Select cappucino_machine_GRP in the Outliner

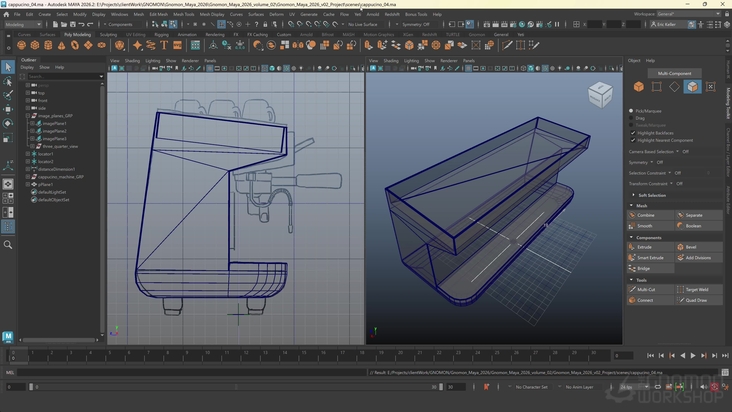(x=61, y=177)
